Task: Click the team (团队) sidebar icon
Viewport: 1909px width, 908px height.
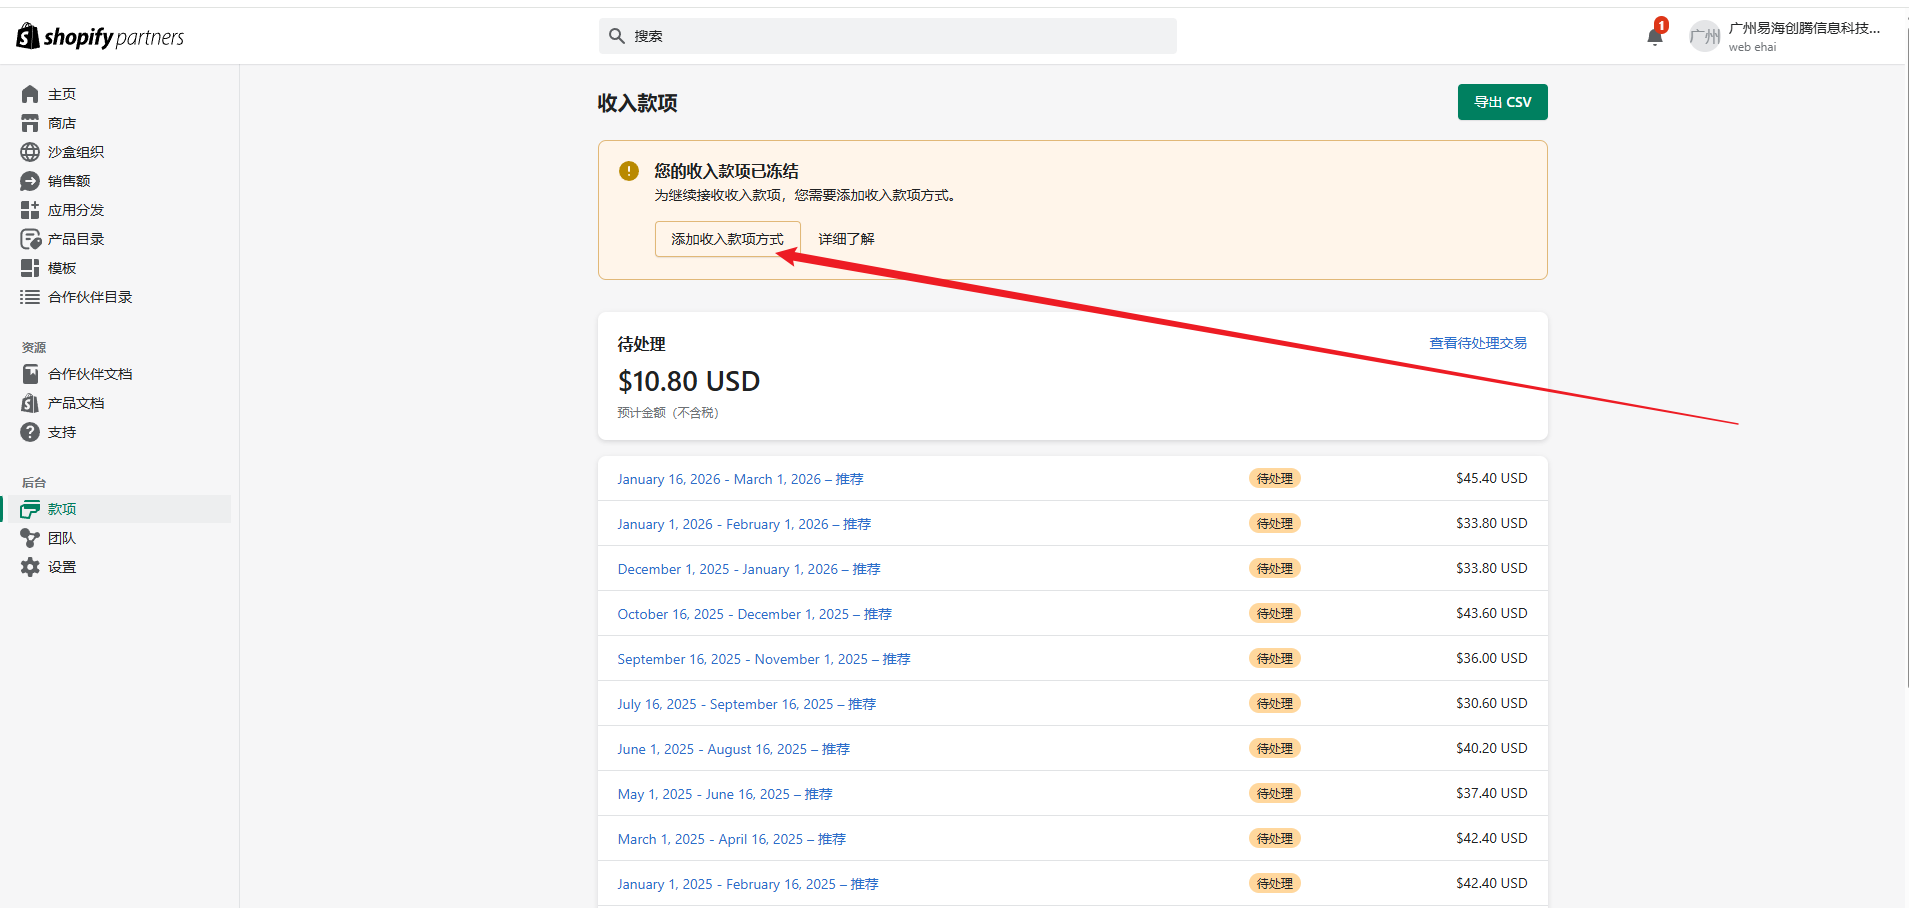Action: tap(30, 538)
